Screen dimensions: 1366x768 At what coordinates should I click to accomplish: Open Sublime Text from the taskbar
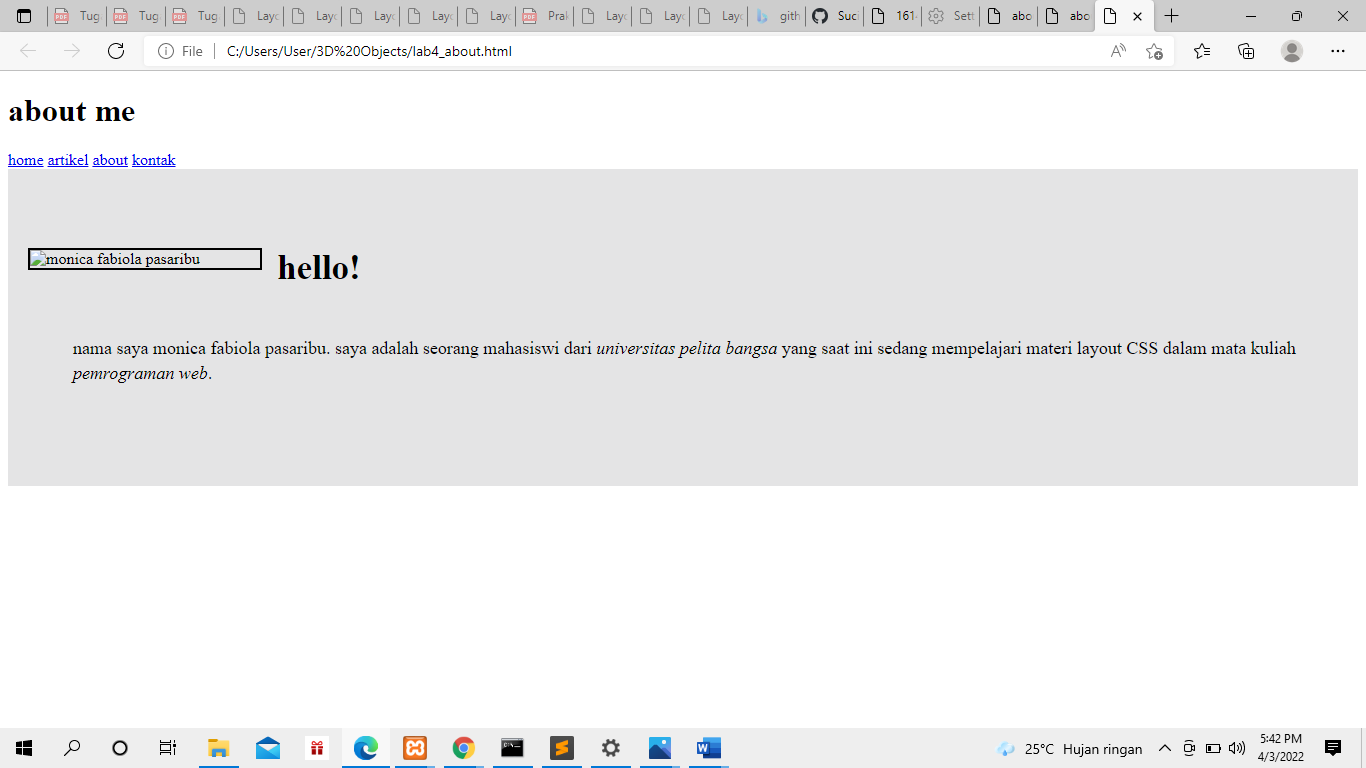pyautogui.click(x=561, y=747)
